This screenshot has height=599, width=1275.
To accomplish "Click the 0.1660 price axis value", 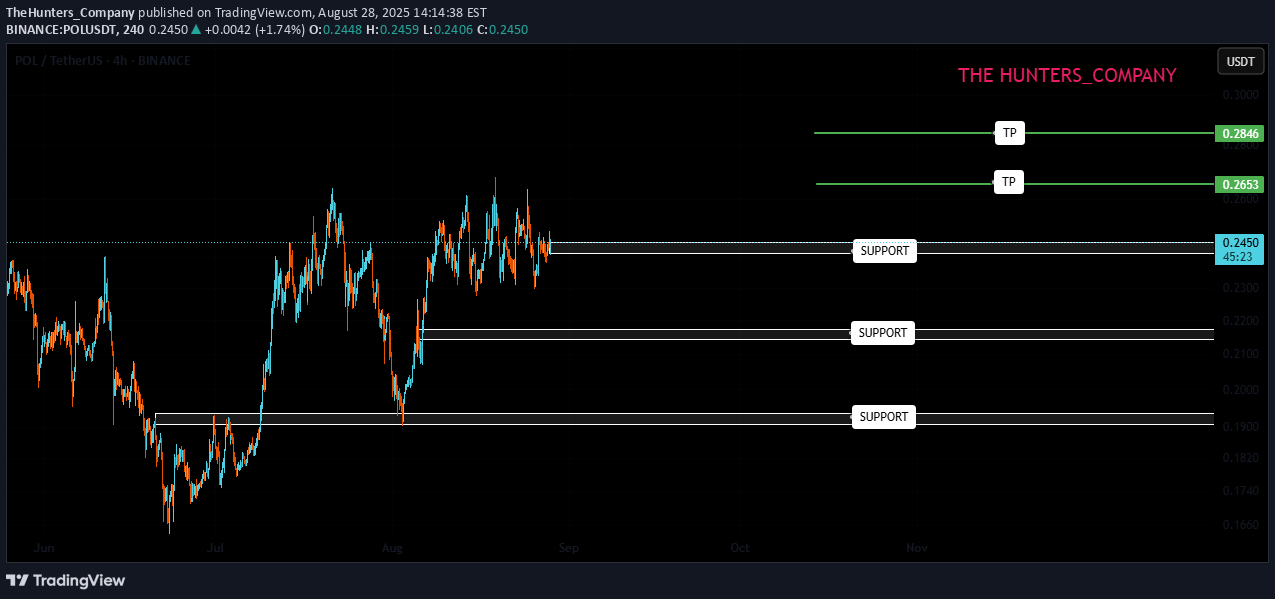I will [x=1240, y=525].
